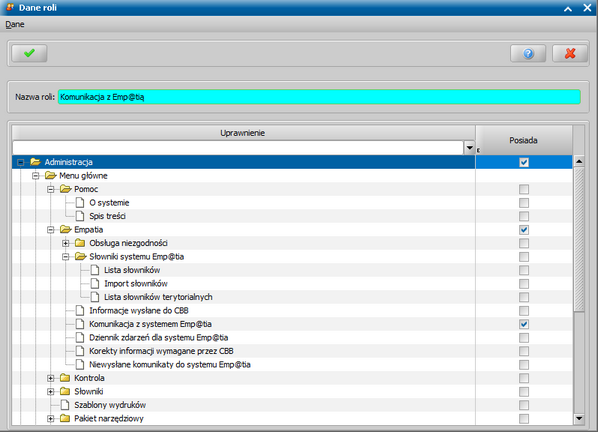598x432 pixels.
Task: Check the Szablony wydruków checkbox
Action: click(x=524, y=405)
